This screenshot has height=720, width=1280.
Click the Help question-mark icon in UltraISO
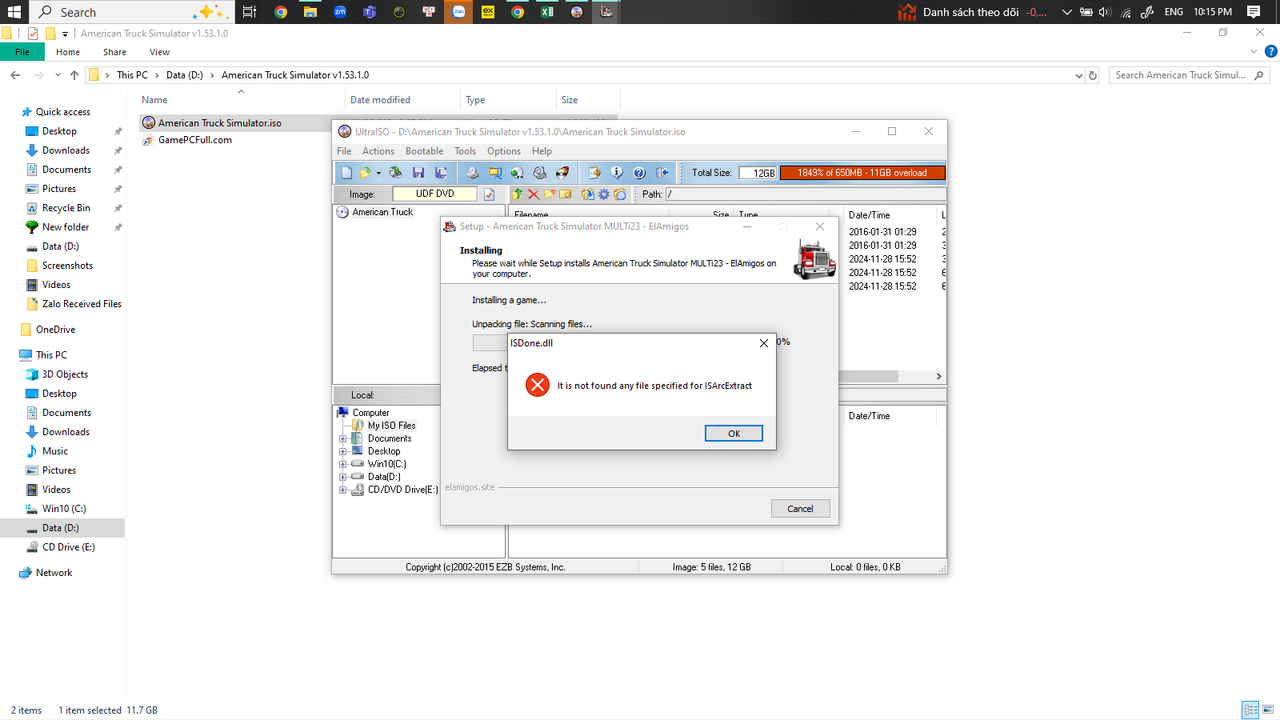pyautogui.click(x=639, y=173)
